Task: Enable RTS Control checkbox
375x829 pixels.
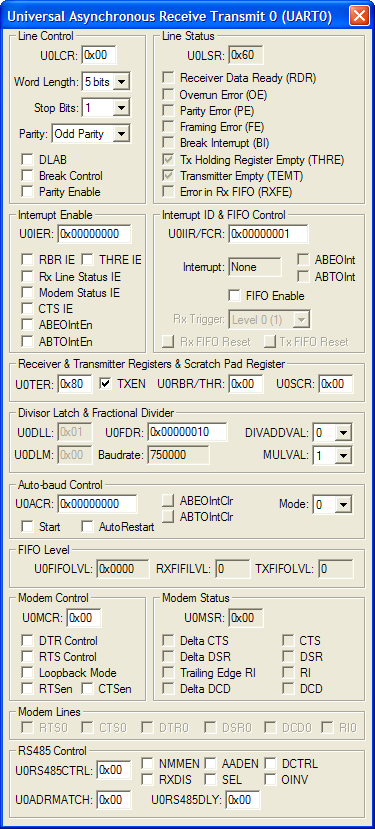Action: pos(27,657)
